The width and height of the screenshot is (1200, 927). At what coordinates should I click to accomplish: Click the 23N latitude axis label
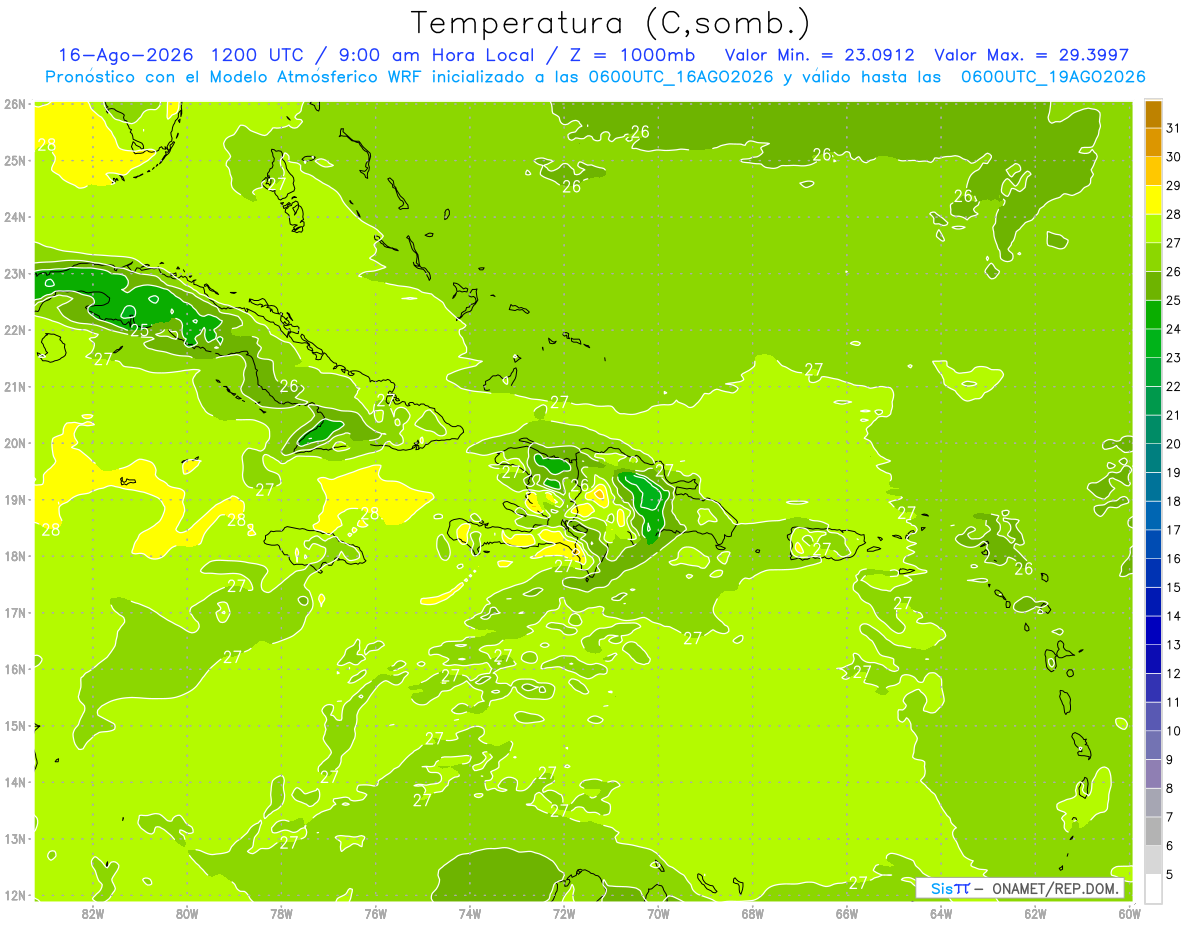point(14,273)
